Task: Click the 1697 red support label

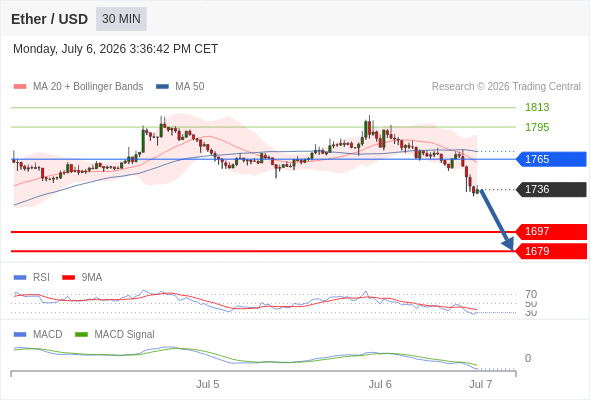Action: tap(551, 231)
